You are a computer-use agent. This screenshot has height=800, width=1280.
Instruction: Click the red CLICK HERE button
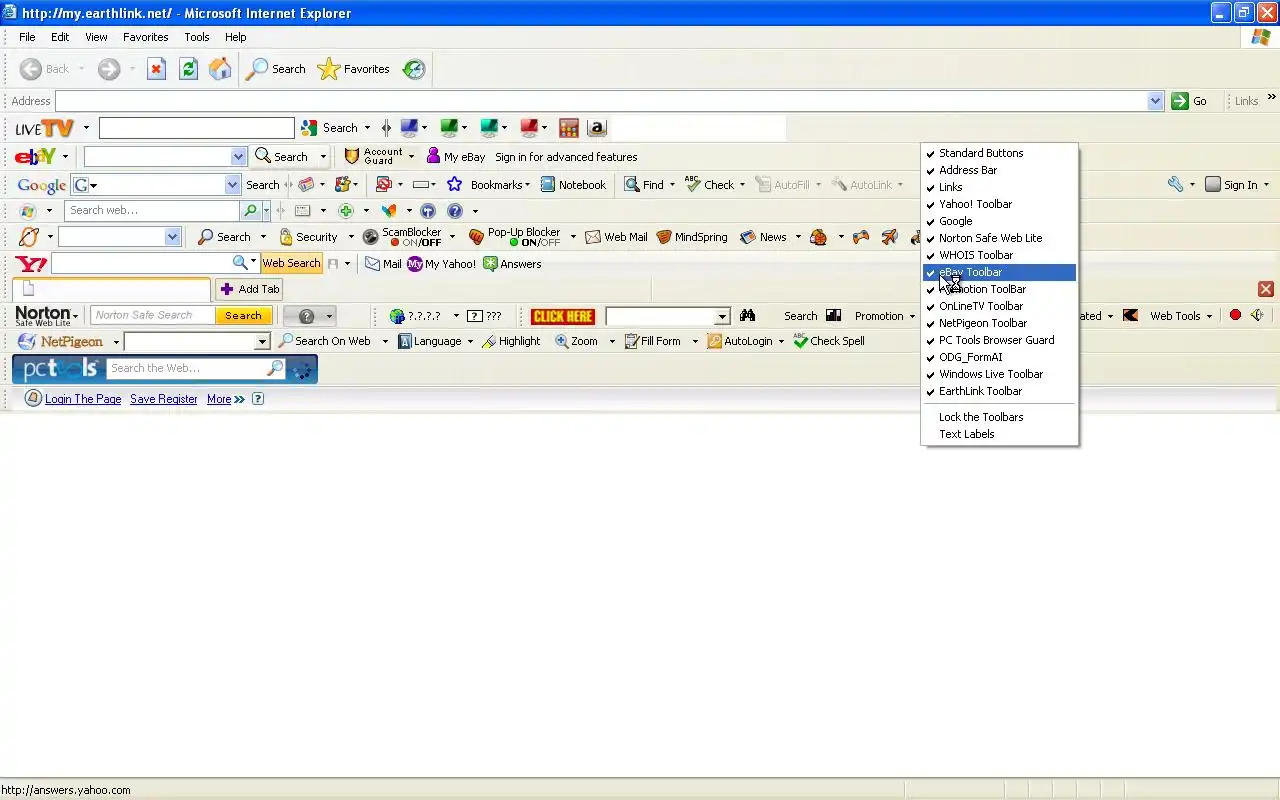563,316
